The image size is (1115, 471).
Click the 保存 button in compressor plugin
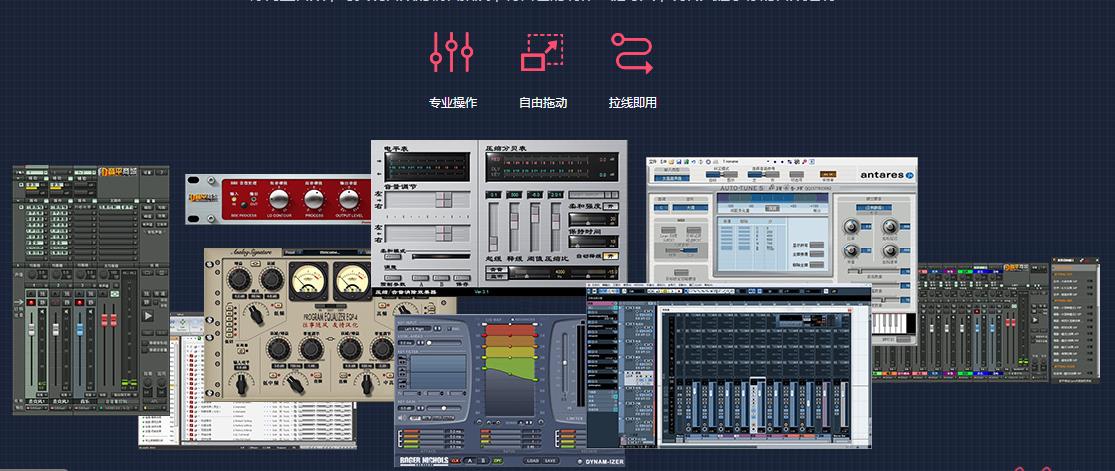click(462, 277)
